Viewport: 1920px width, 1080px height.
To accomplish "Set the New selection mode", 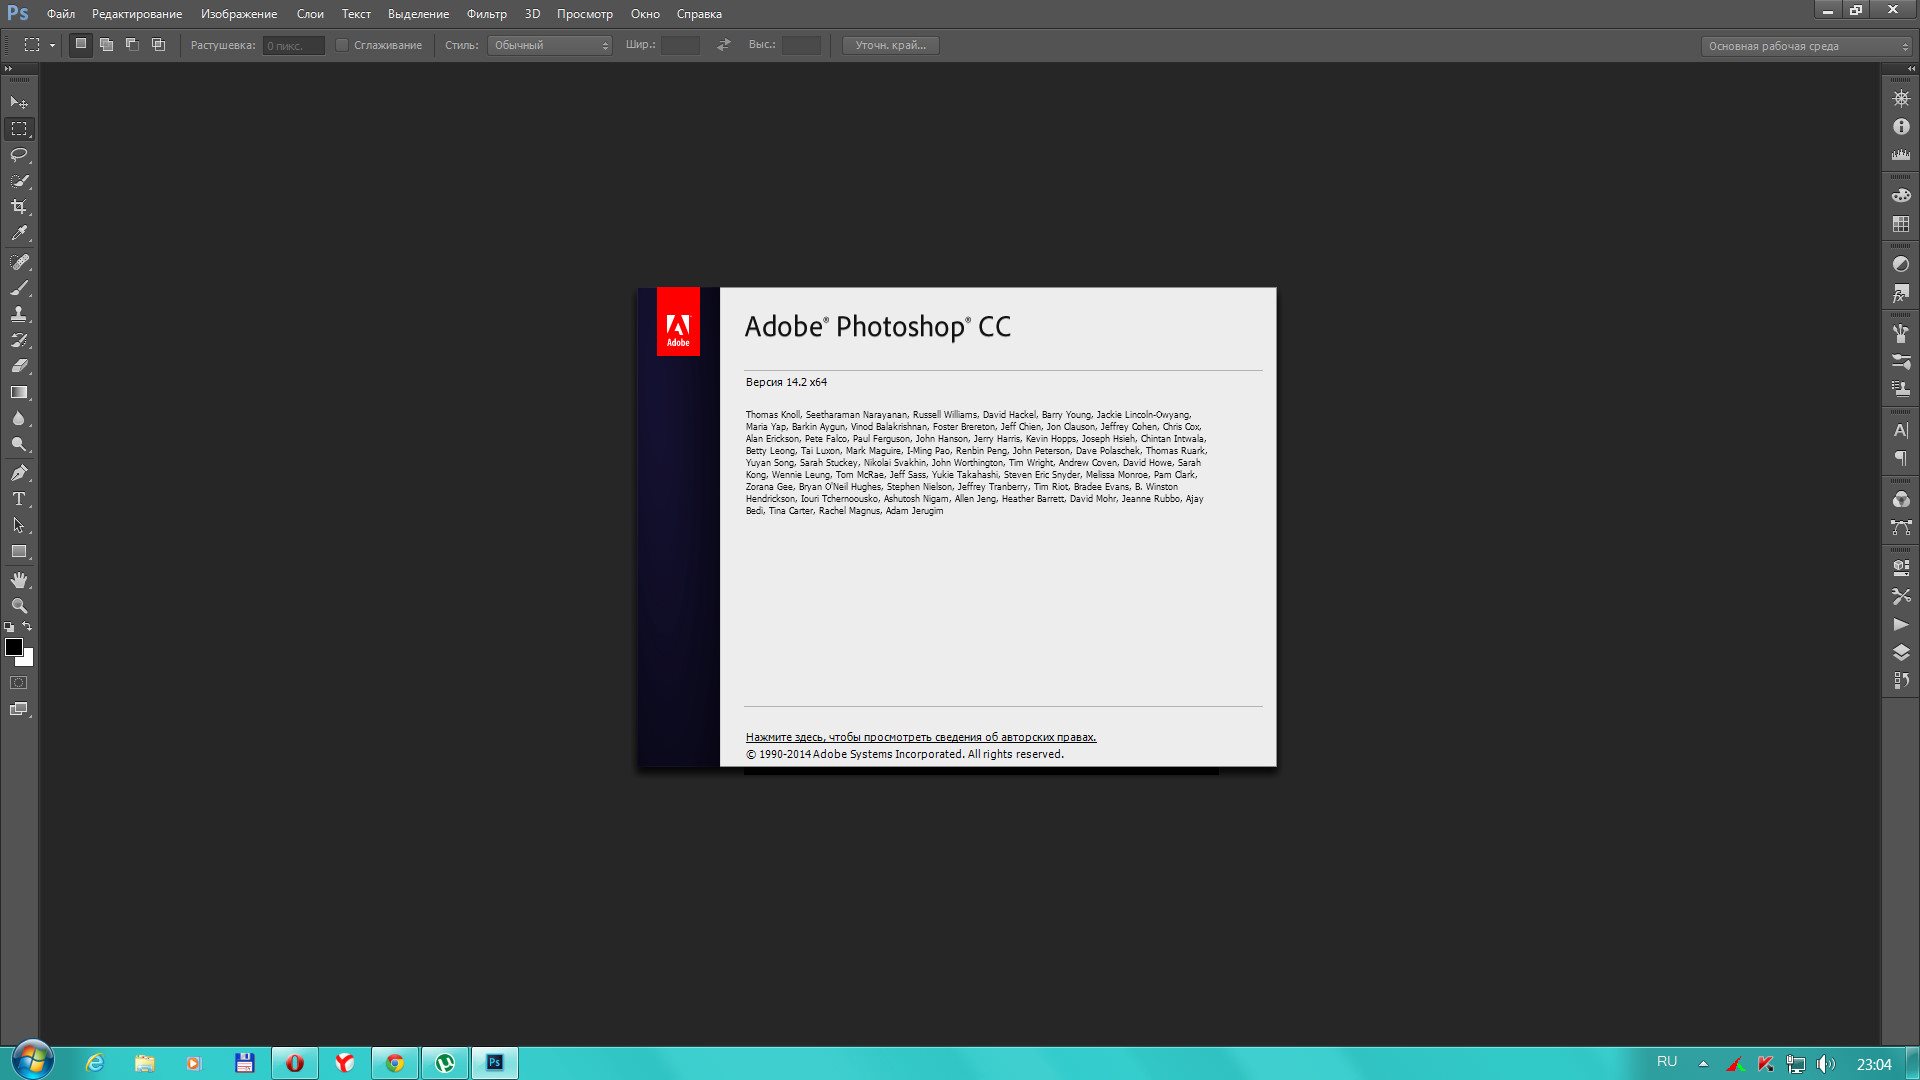I will (81, 45).
